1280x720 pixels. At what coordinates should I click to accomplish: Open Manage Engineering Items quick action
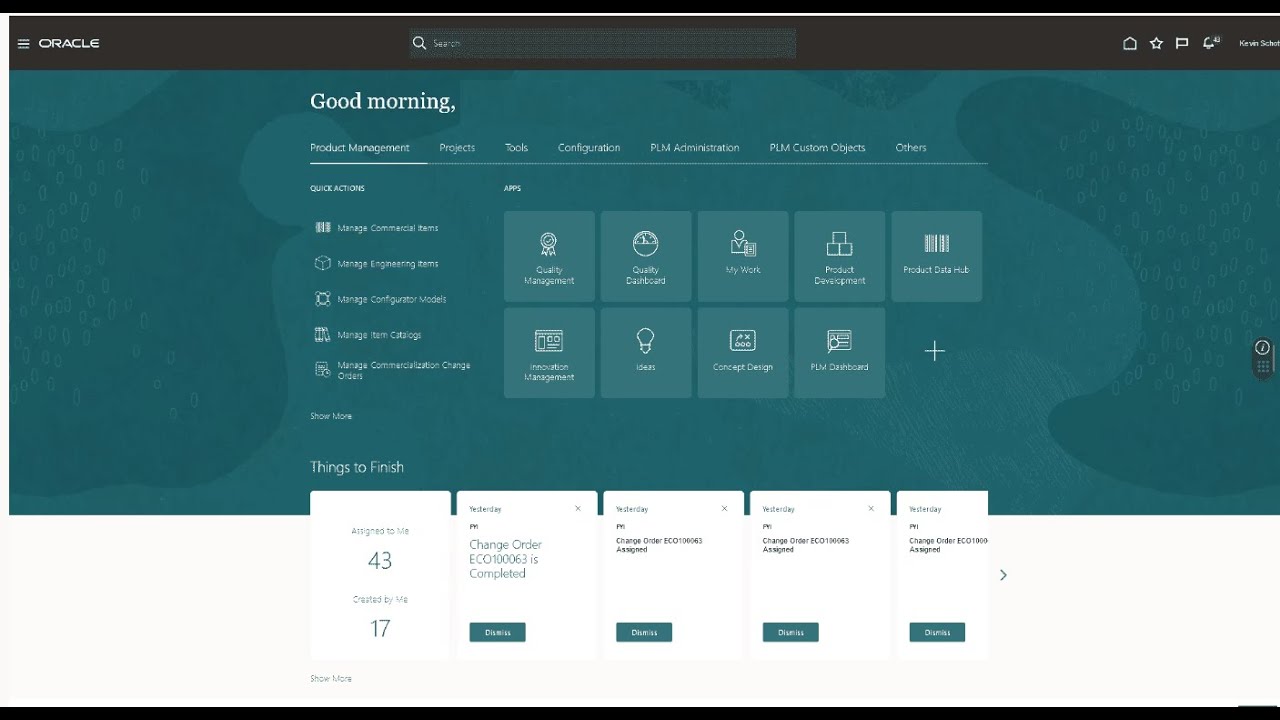(x=377, y=264)
